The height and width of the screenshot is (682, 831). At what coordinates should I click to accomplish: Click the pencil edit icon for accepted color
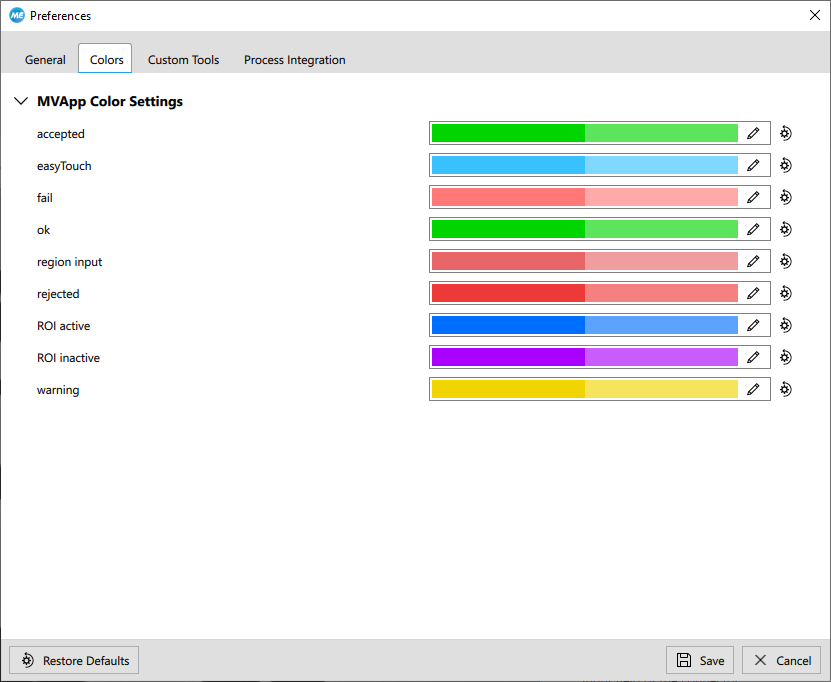pyautogui.click(x=753, y=133)
